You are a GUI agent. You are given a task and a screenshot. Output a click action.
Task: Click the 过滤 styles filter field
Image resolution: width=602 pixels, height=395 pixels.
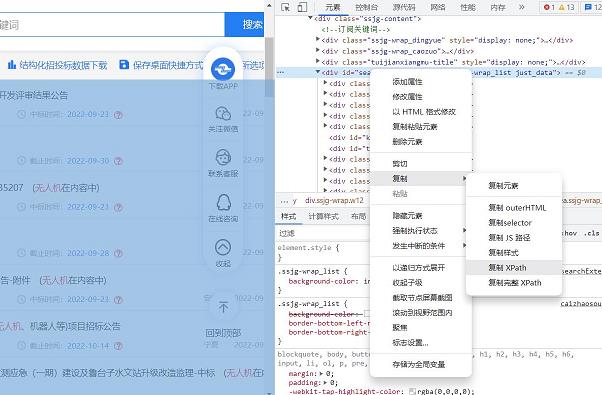323,233
